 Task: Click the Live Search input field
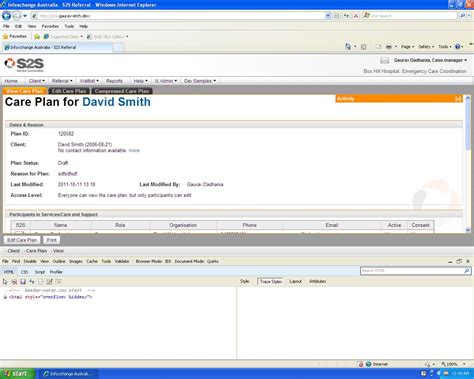[x=410, y=16]
